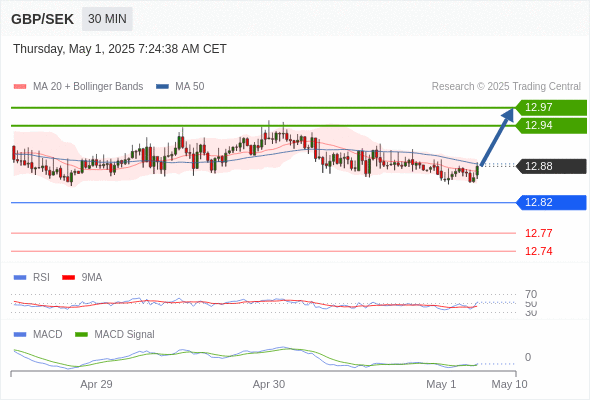Click the 12.74 red support label

538,251
